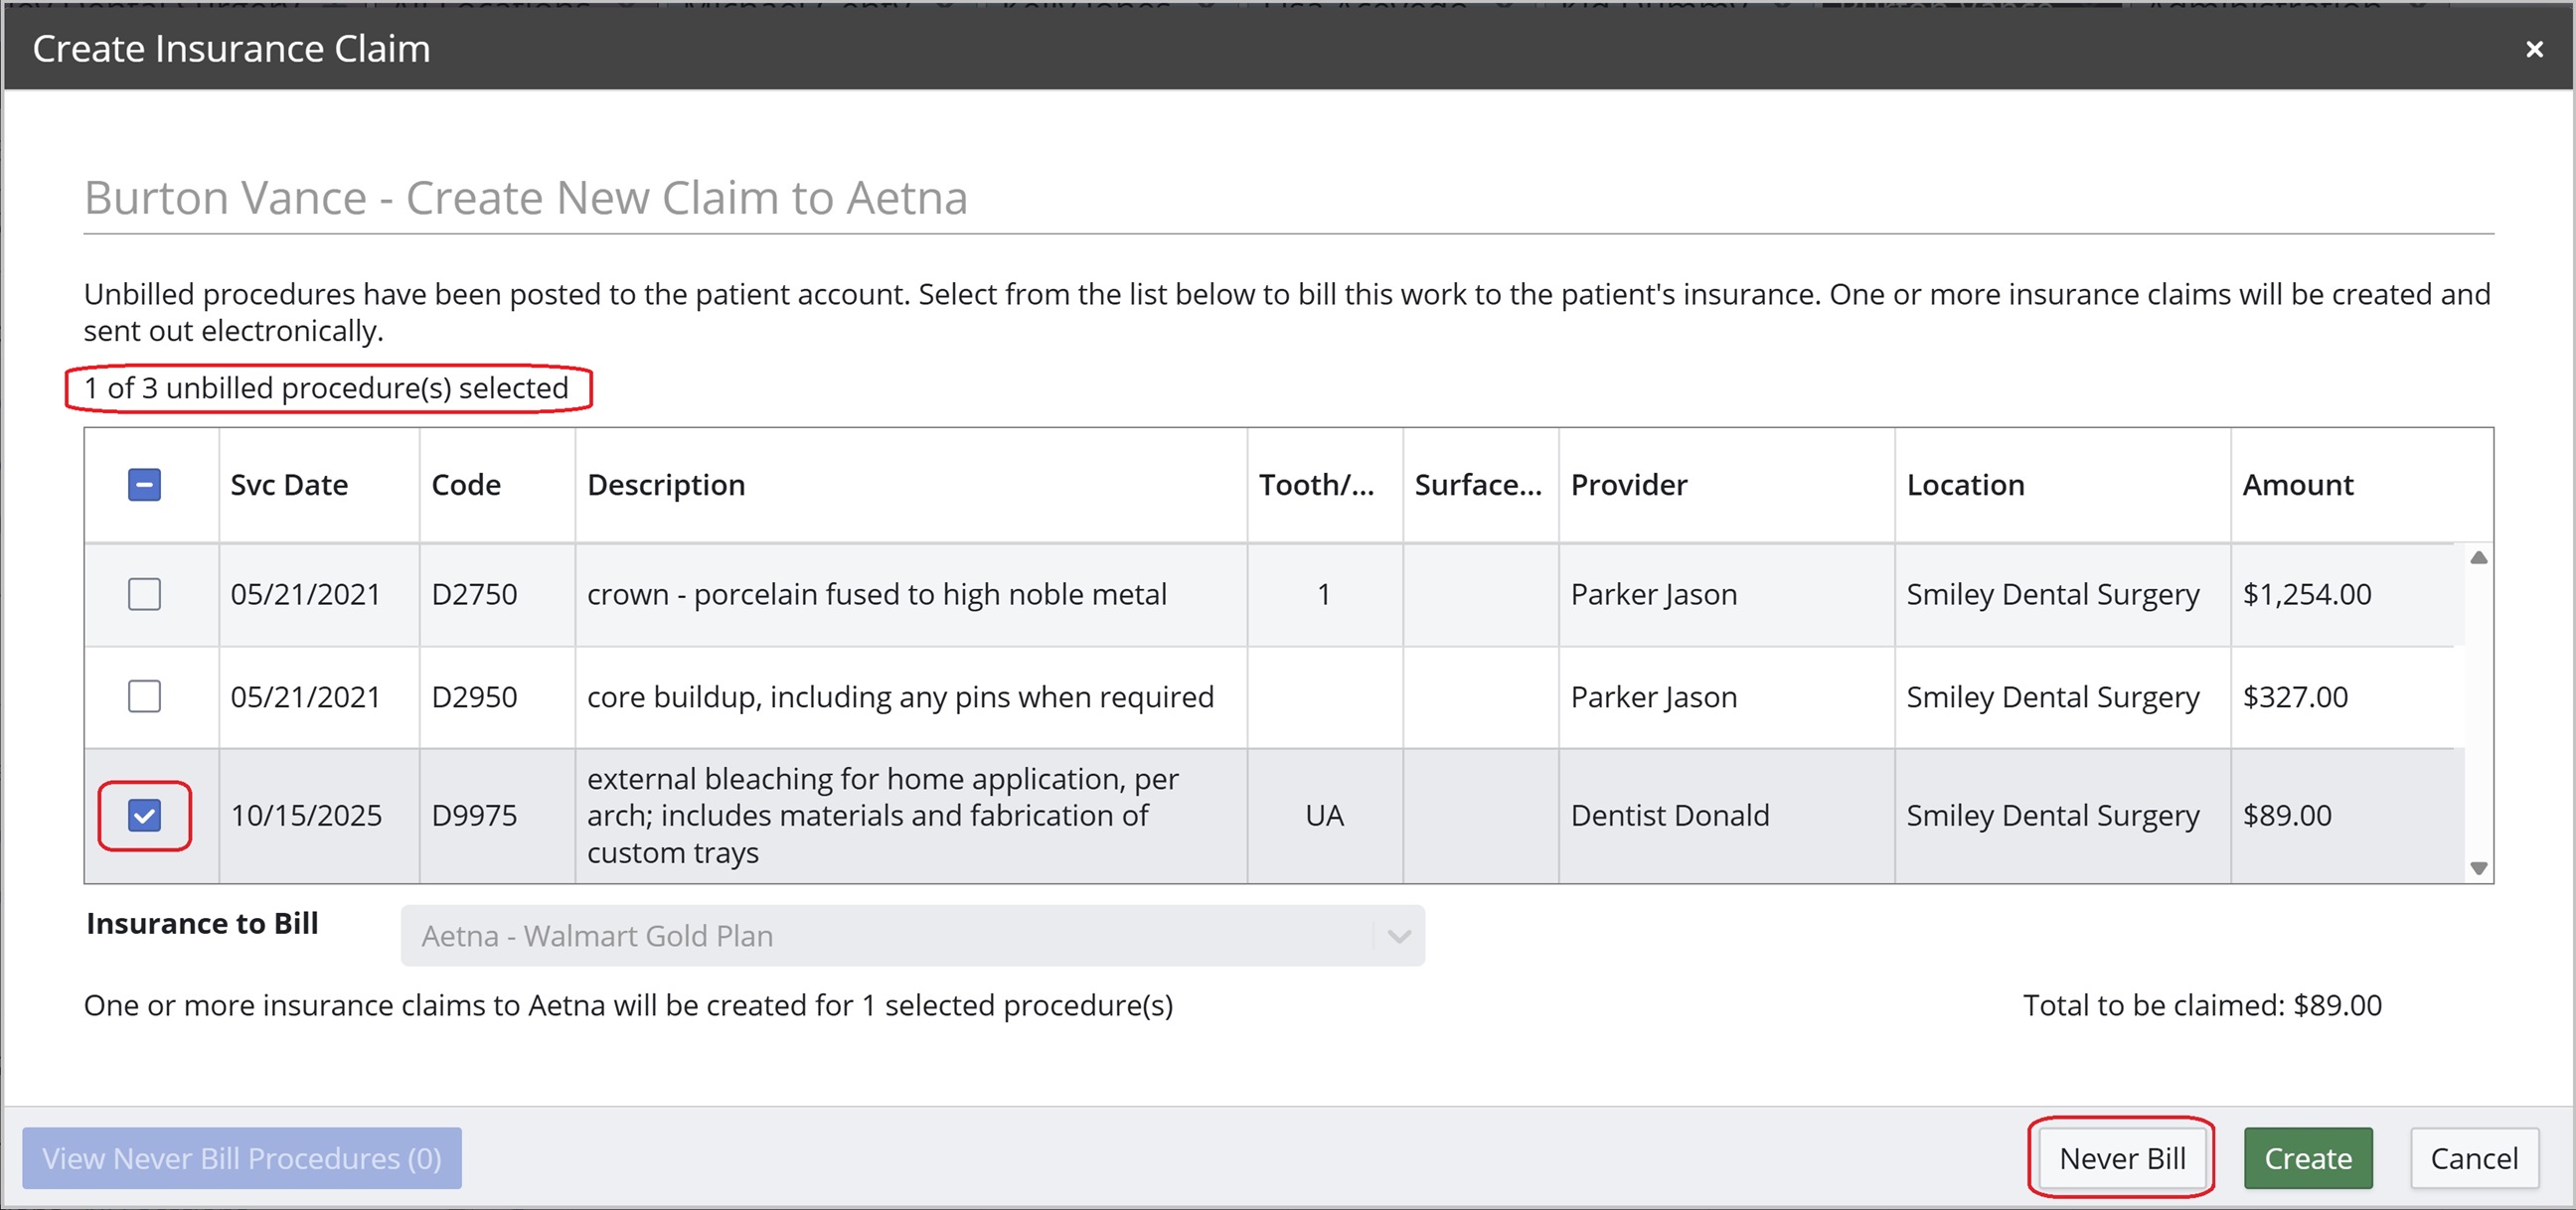Viewport: 2576px width, 1210px height.
Task: Click the Provider column header
Action: click(1628, 485)
